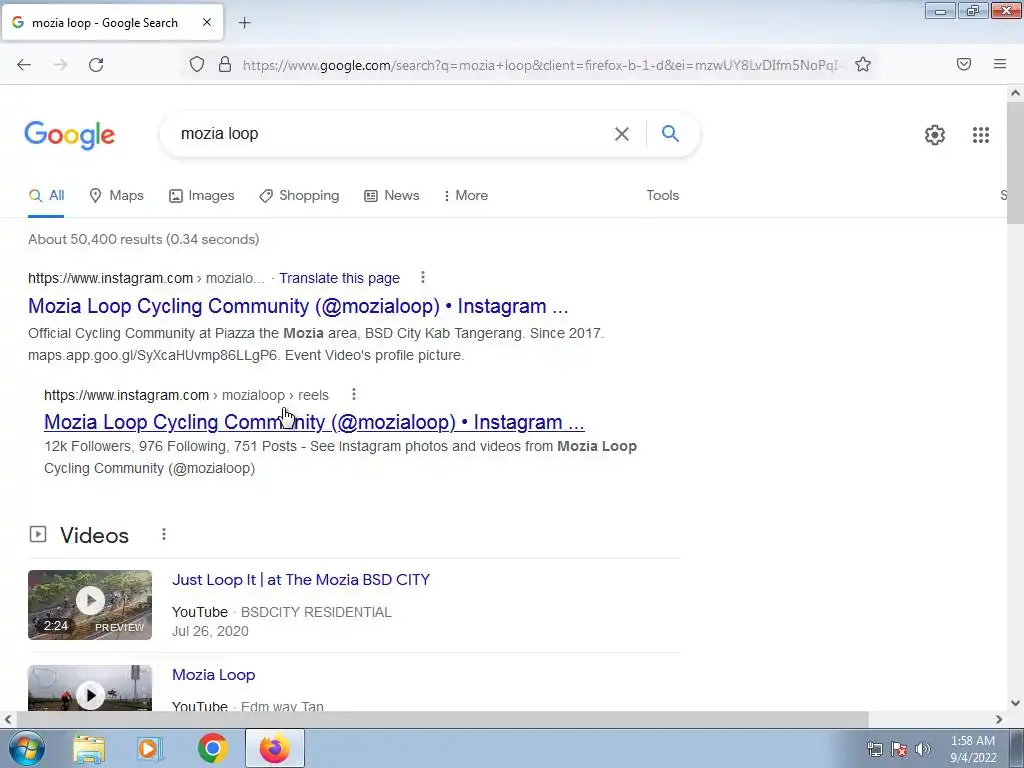Save page to Pocket
This screenshot has height=768, width=1024.
964,64
